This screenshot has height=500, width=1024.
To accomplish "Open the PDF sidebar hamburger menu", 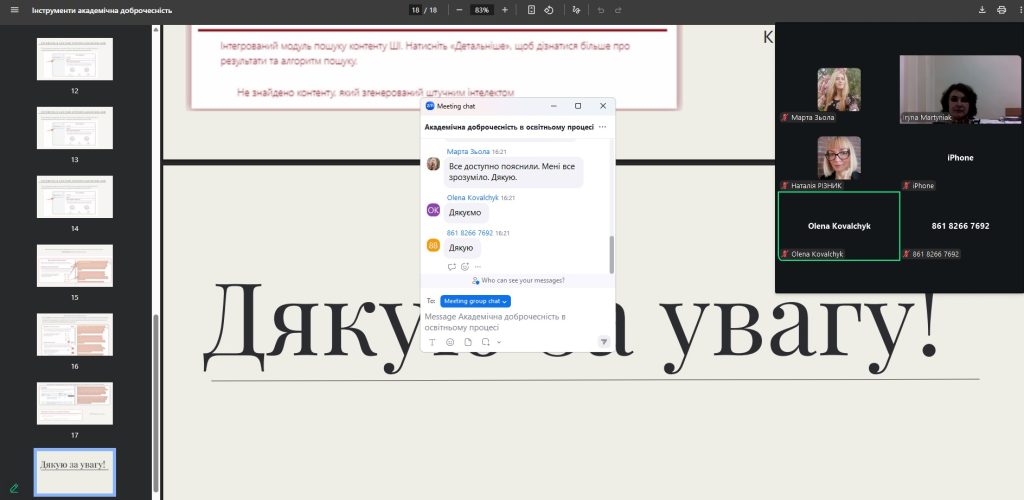I will tap(13, 10).
